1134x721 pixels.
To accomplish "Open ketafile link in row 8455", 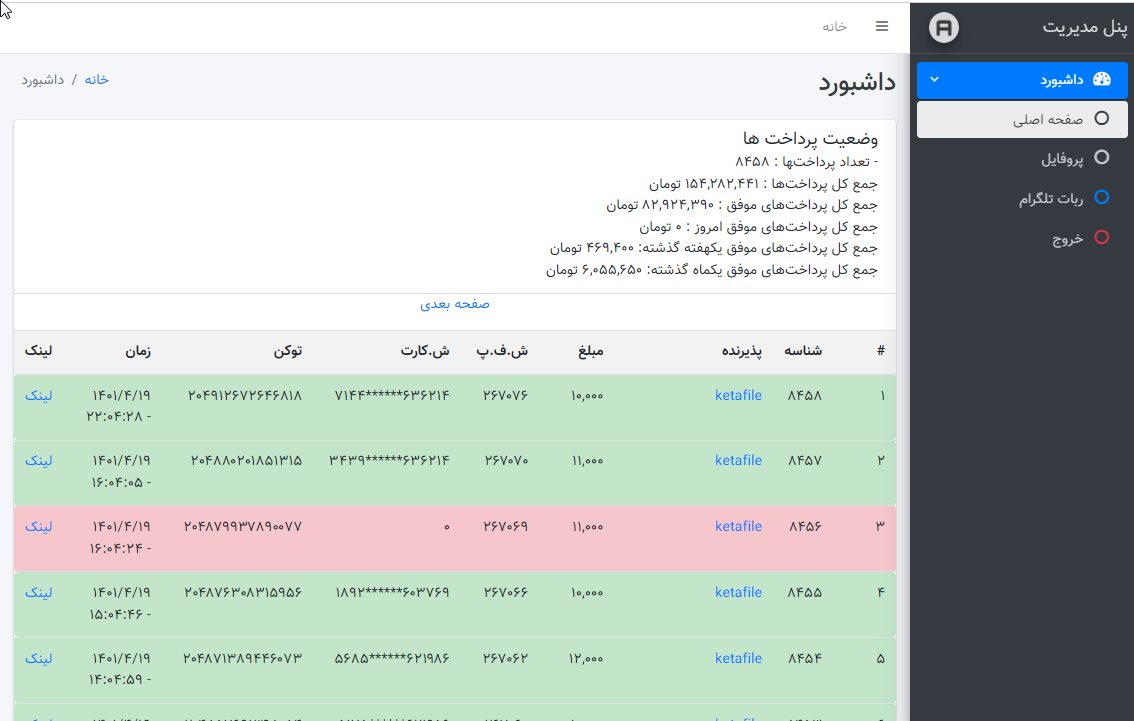I will (738, 592).
